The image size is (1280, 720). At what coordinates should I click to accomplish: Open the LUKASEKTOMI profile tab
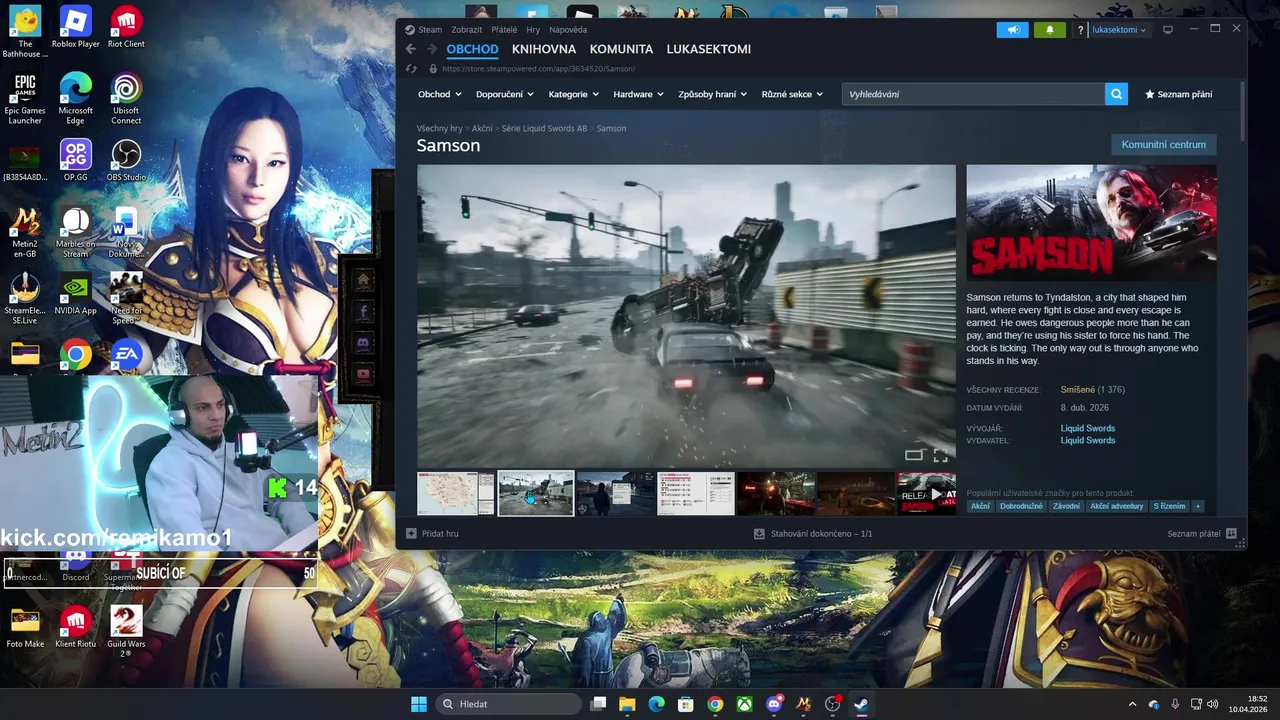[x=709, y=49]
